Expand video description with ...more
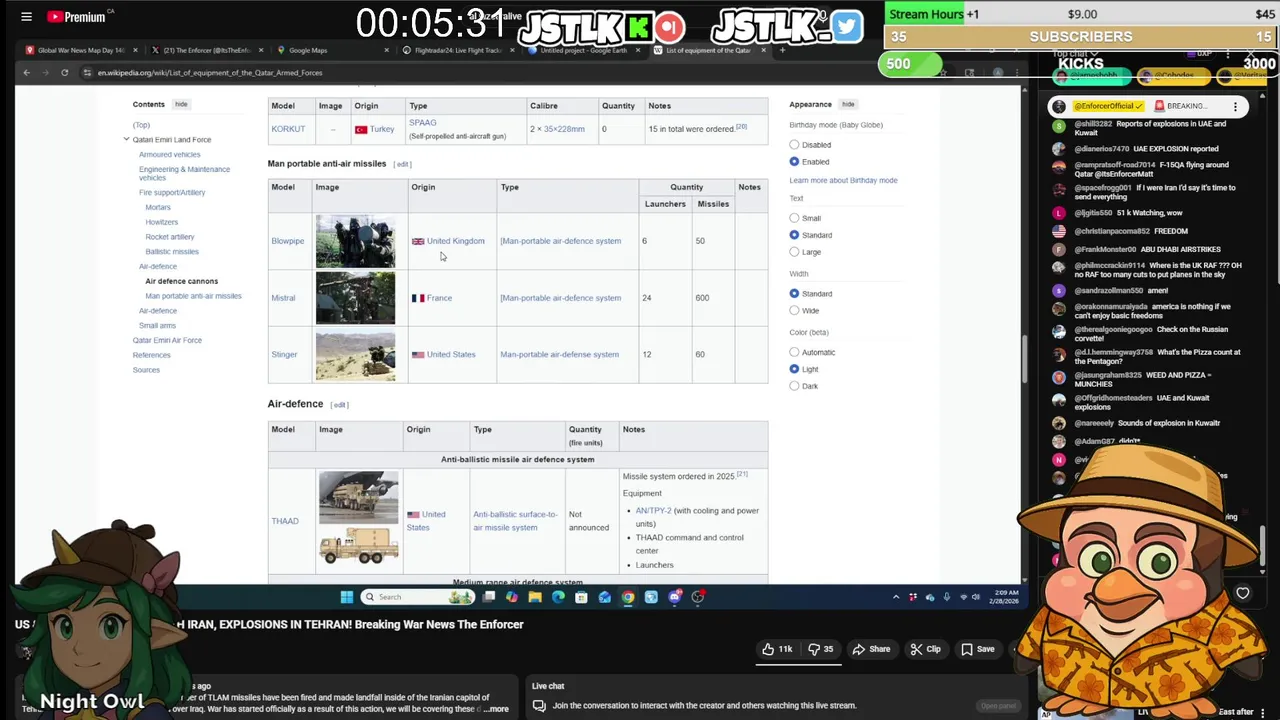The image size is (1280, 720). (x=495, y=709)
